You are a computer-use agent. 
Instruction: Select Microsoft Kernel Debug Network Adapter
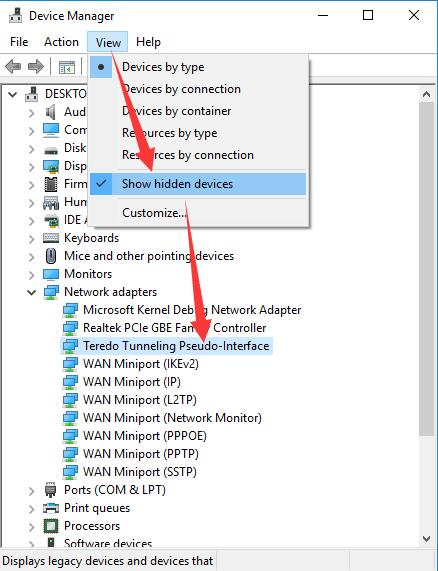[x=192, y=310]
